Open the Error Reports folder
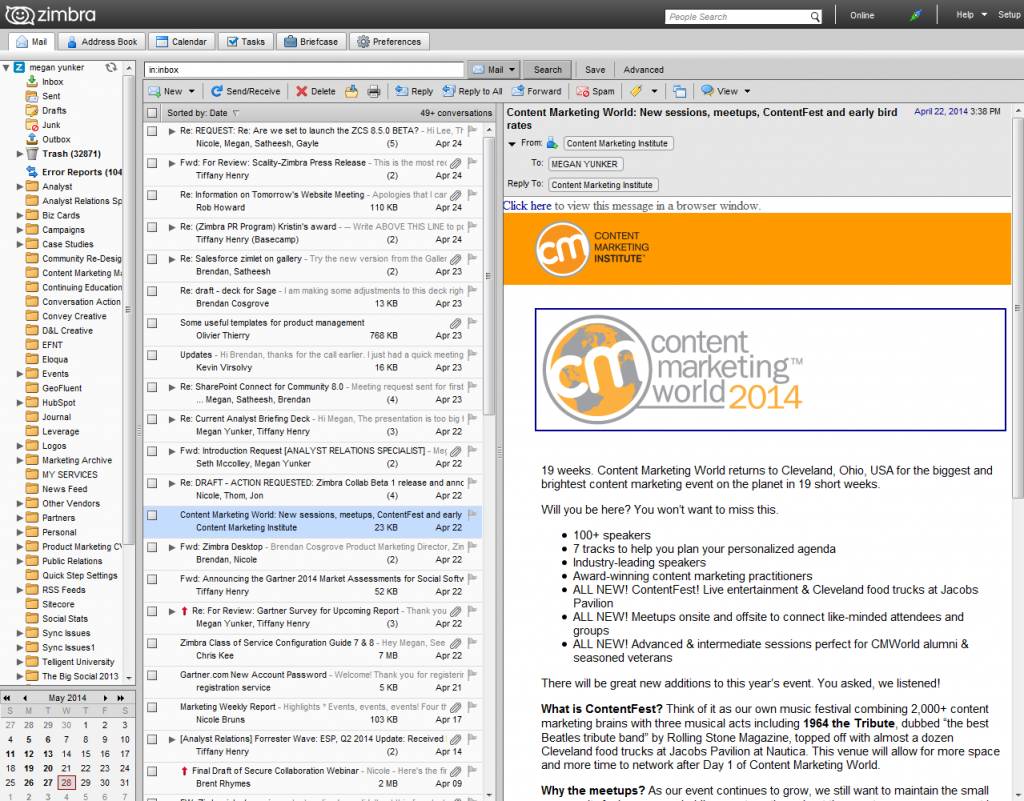The width and height of the screenshot is (1024, 801). (81, 172)
